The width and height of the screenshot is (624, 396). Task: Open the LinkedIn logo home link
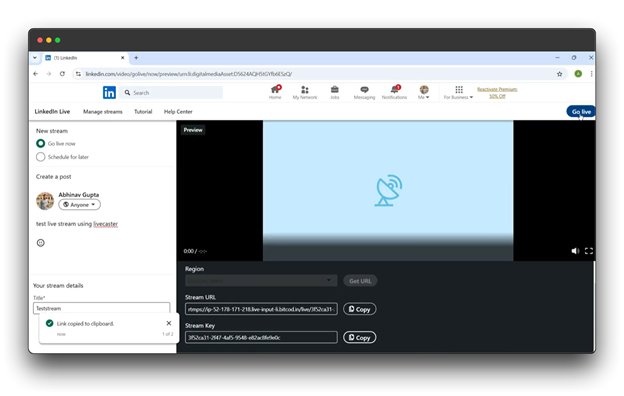pos(109,92)
